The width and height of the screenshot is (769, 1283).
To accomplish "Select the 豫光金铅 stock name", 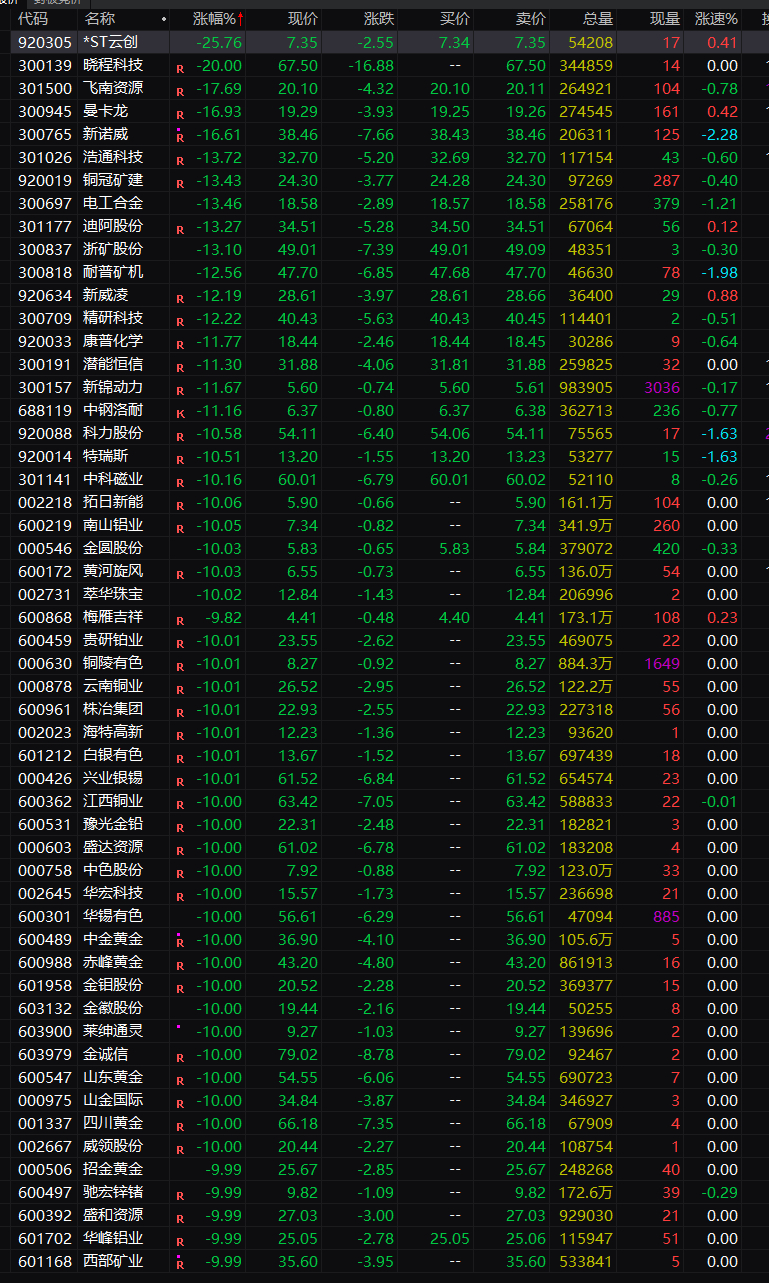I will 113,824.
